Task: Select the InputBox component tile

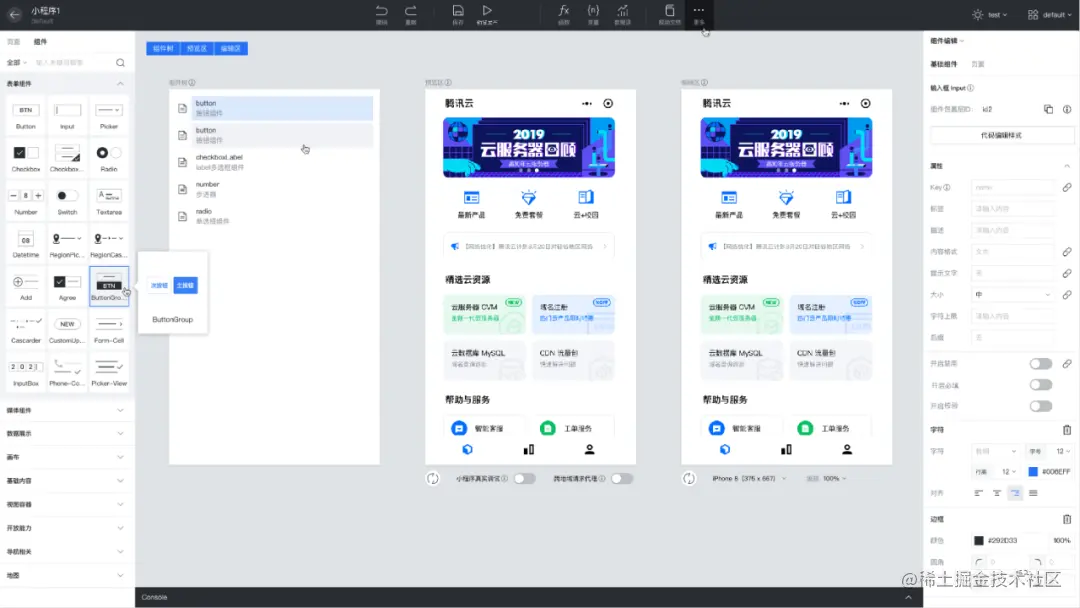Action: click(x=25, y=373)
